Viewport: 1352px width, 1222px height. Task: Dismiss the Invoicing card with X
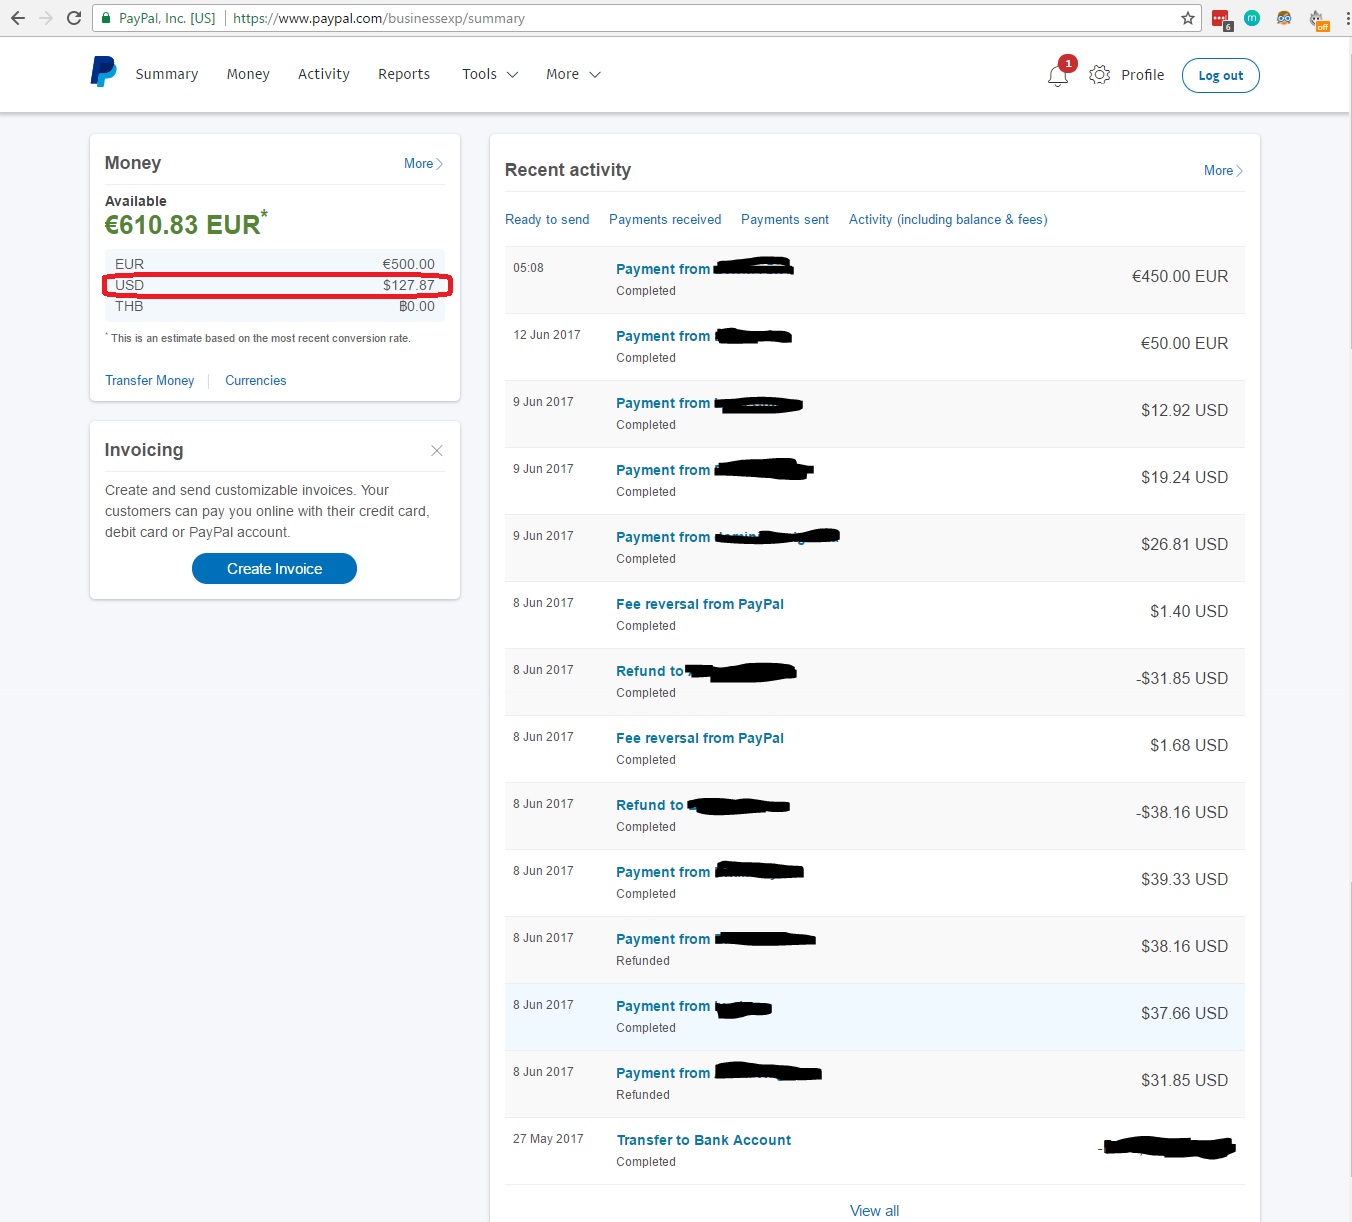[437, 451]
